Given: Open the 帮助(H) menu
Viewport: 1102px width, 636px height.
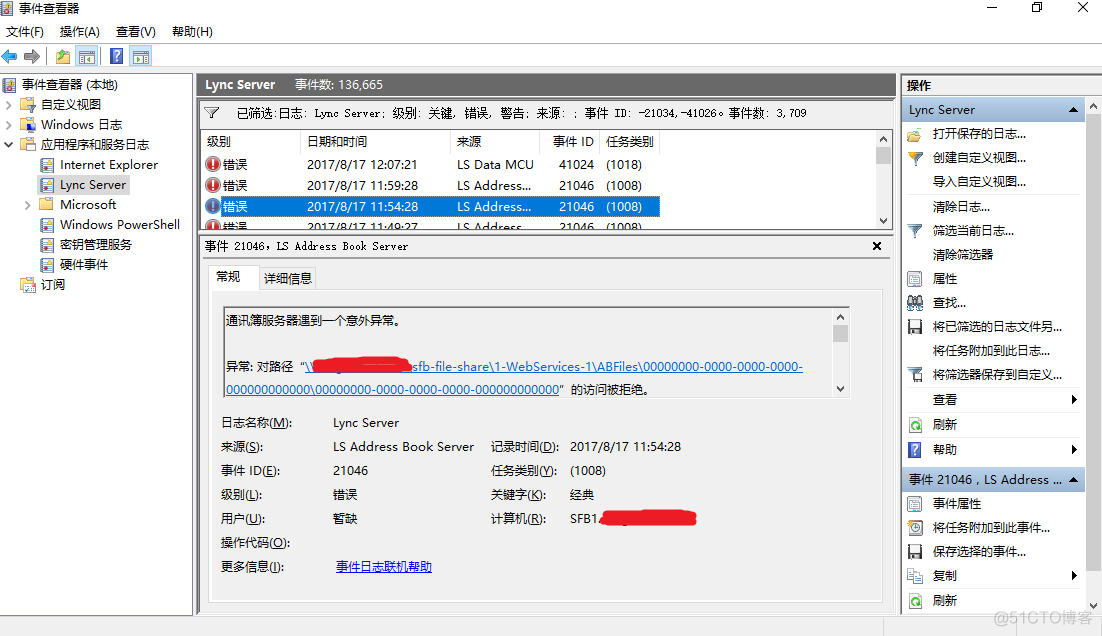Looking at the screenshot, I should pyautogui.click(x=192, y=32).
